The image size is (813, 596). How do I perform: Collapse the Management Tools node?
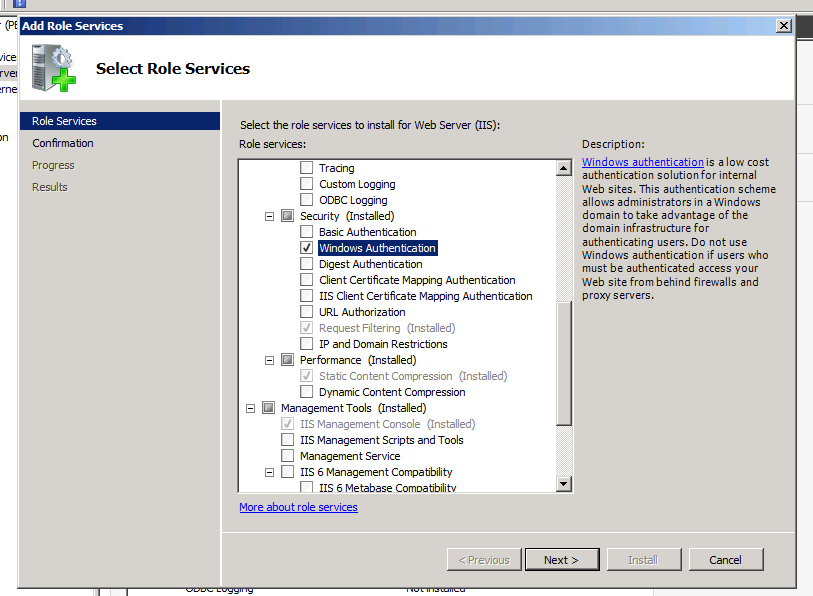[x=250, y=408]
